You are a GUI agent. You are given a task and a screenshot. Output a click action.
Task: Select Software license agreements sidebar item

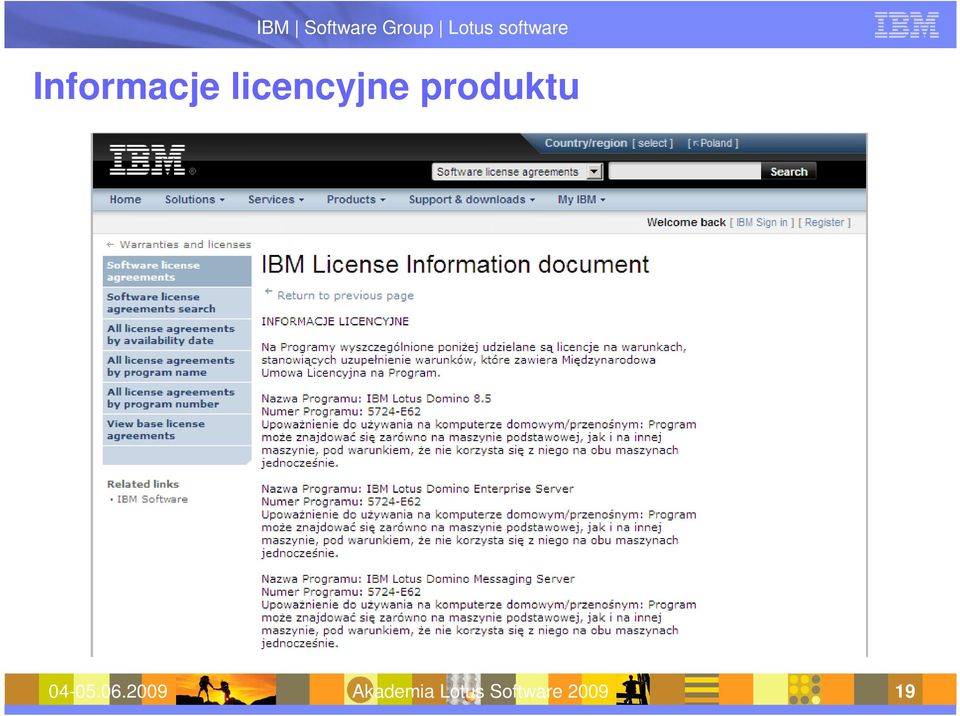(177, 271)
